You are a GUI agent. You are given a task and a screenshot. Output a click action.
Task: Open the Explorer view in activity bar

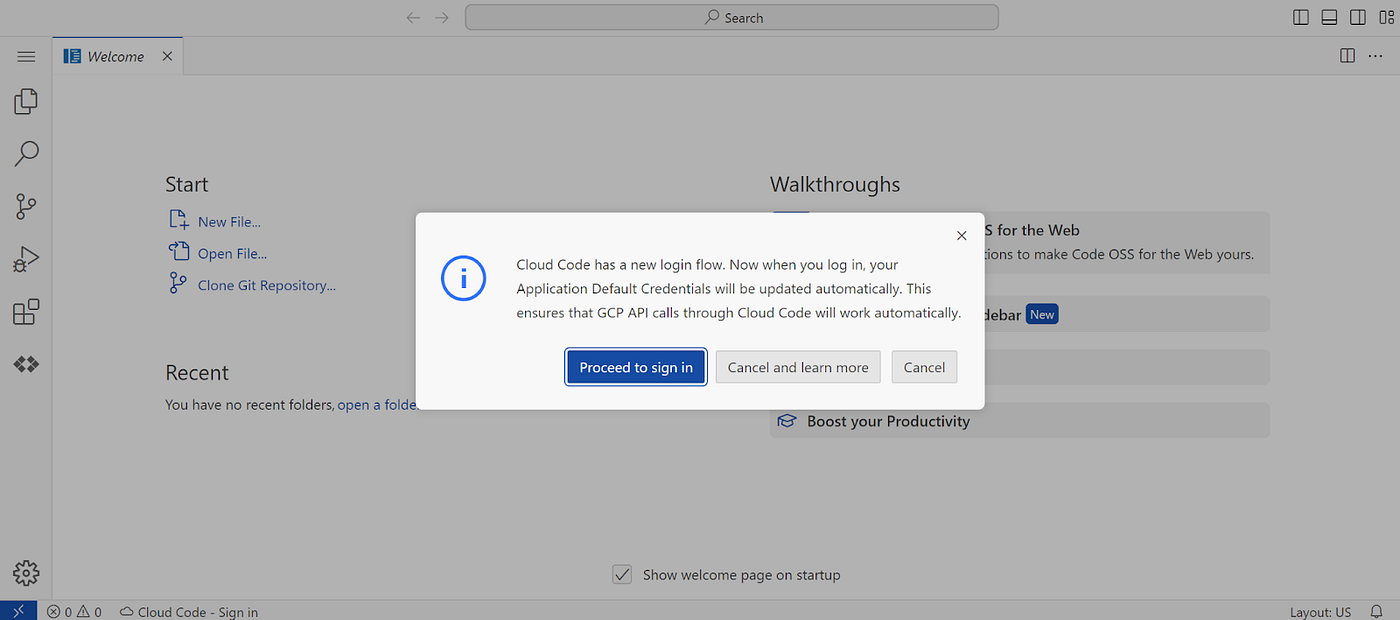26,101
